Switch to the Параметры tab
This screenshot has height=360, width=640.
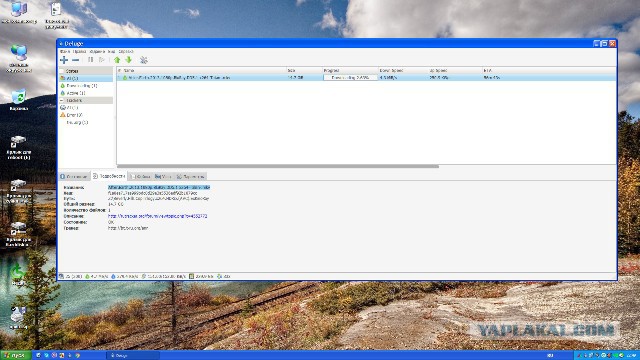[191, 176]
